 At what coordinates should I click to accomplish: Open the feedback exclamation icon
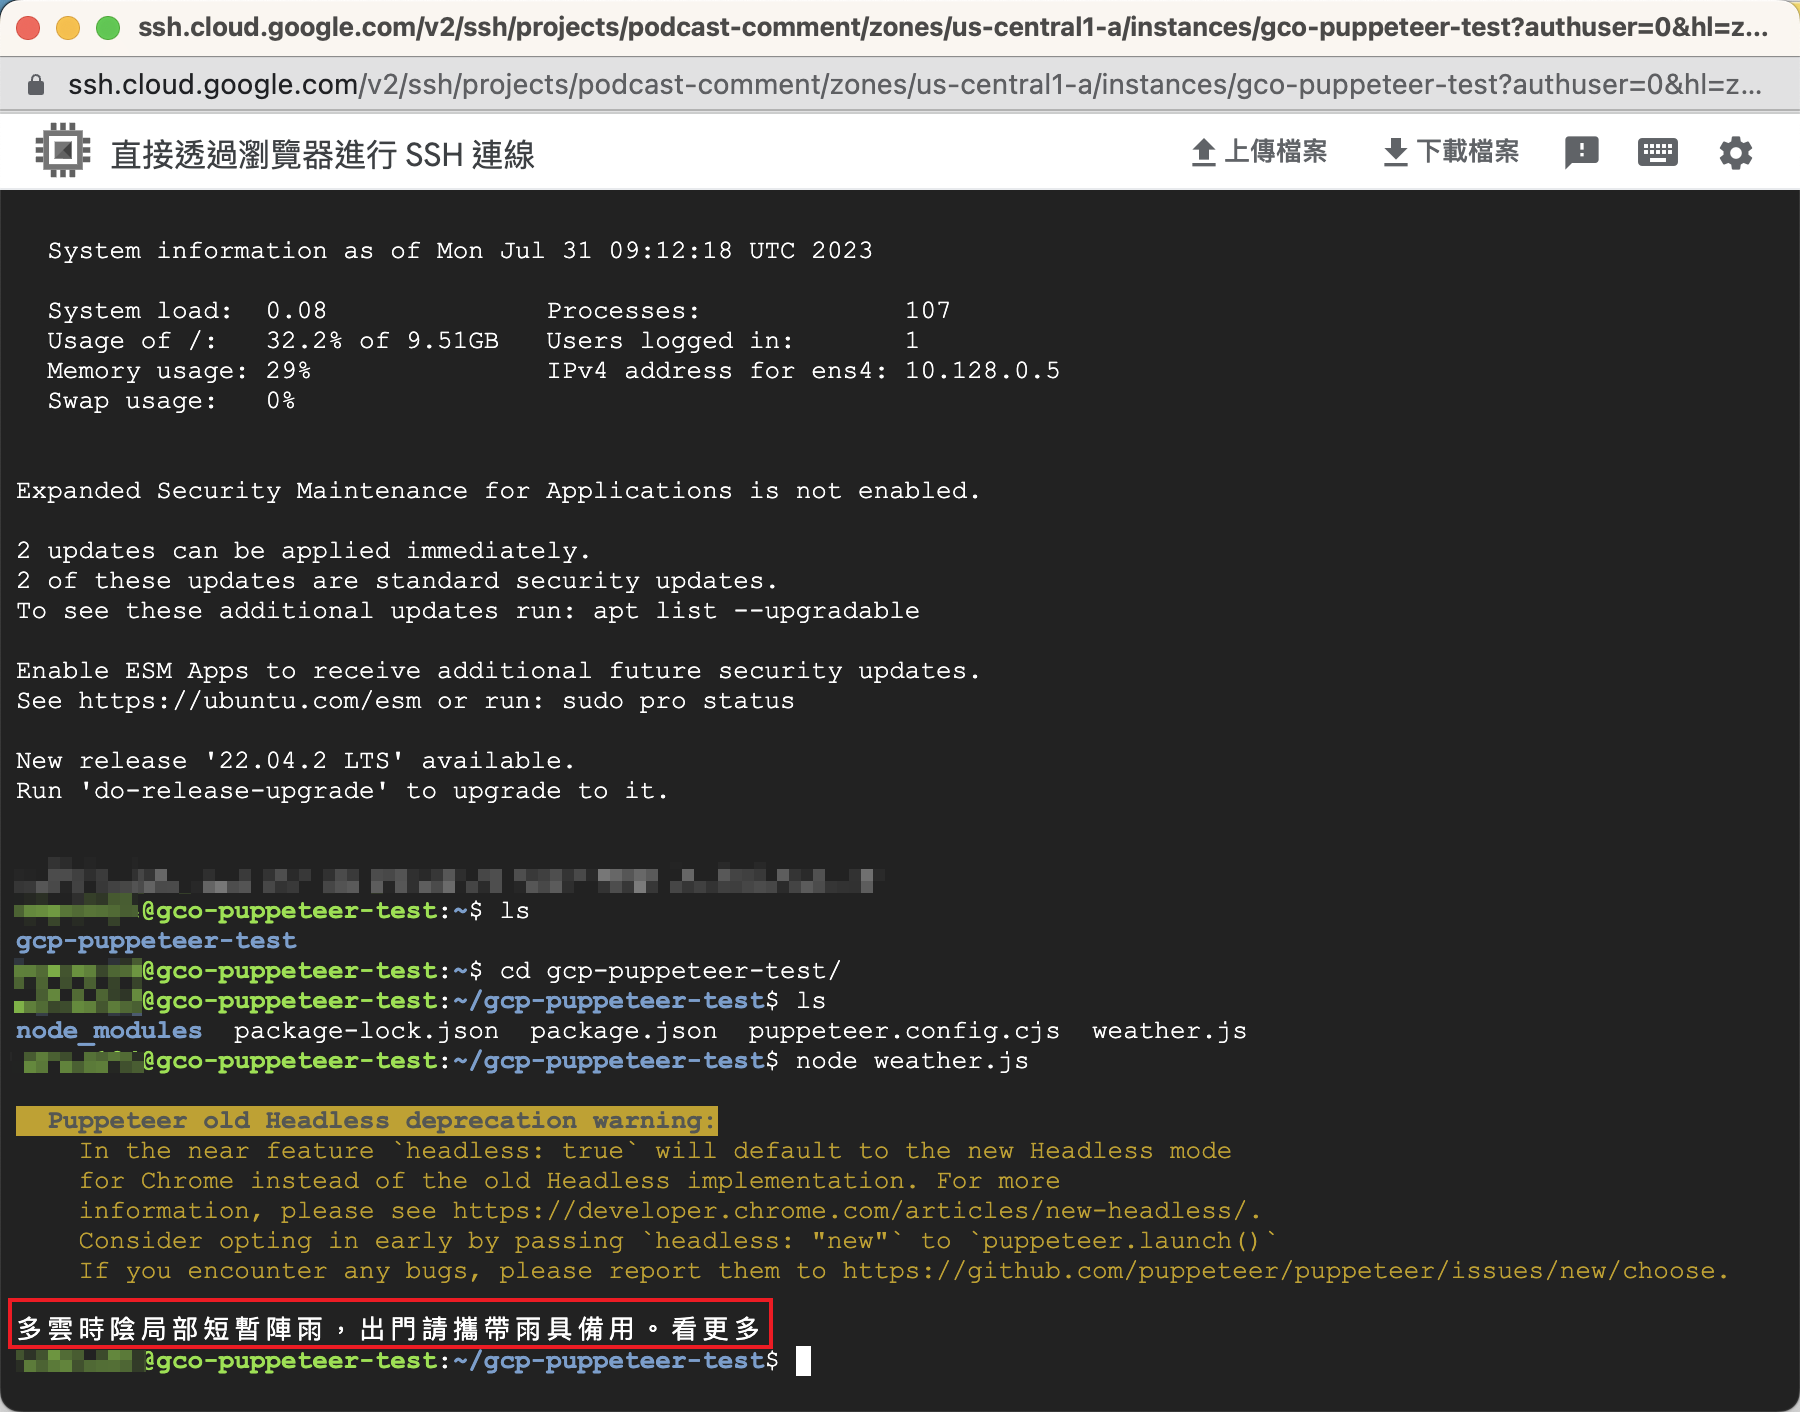point(1581,152)
